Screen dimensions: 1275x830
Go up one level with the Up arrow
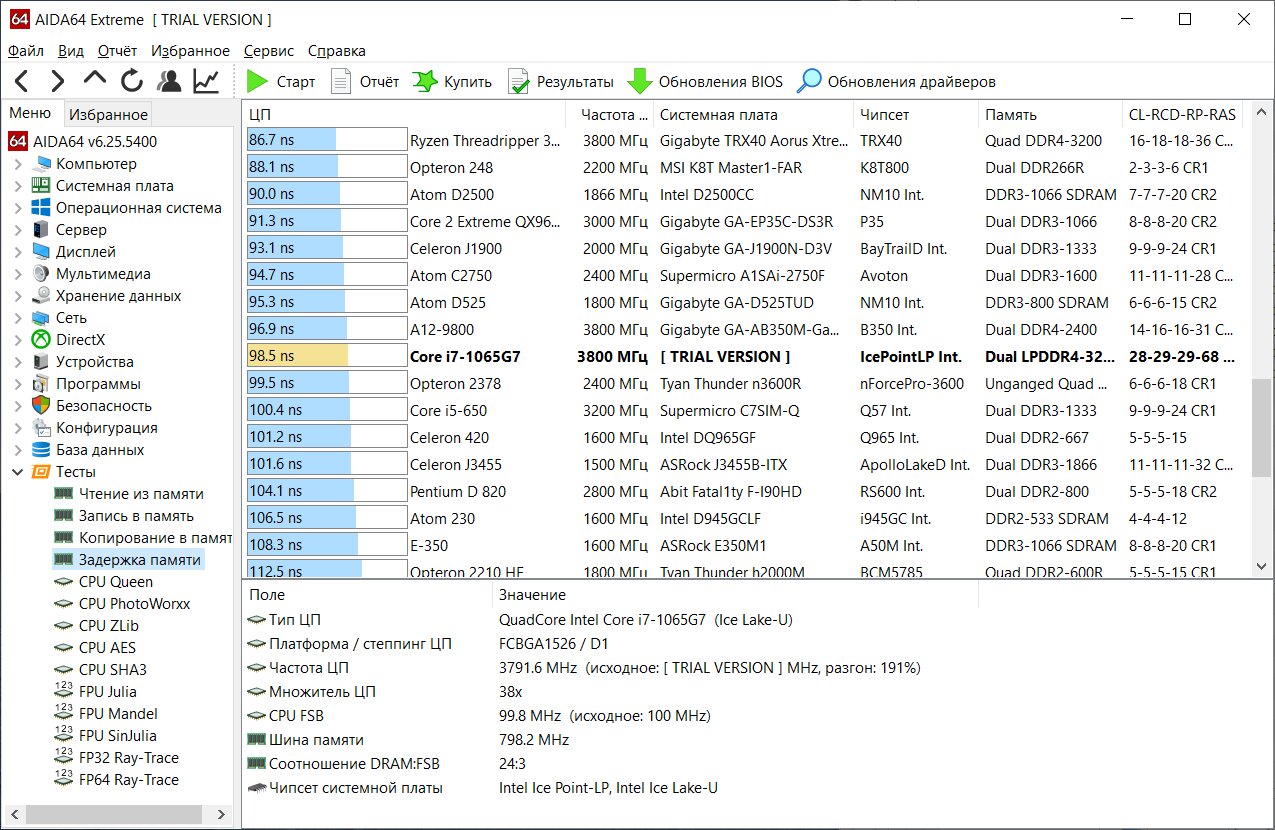pos(95,79)
